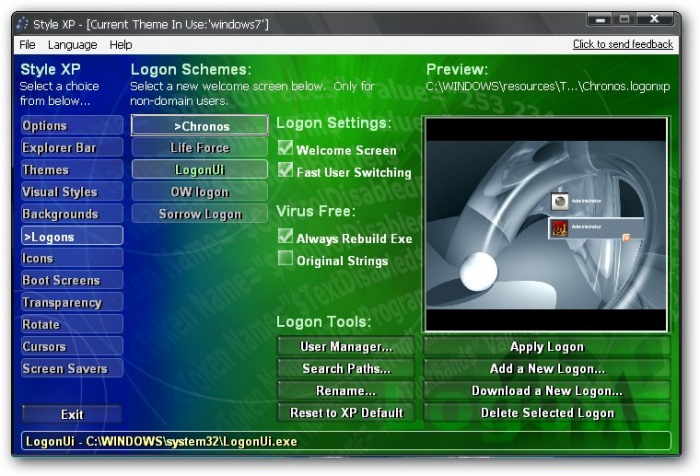
Task: Click Add a New Logon
Action: 547,369
